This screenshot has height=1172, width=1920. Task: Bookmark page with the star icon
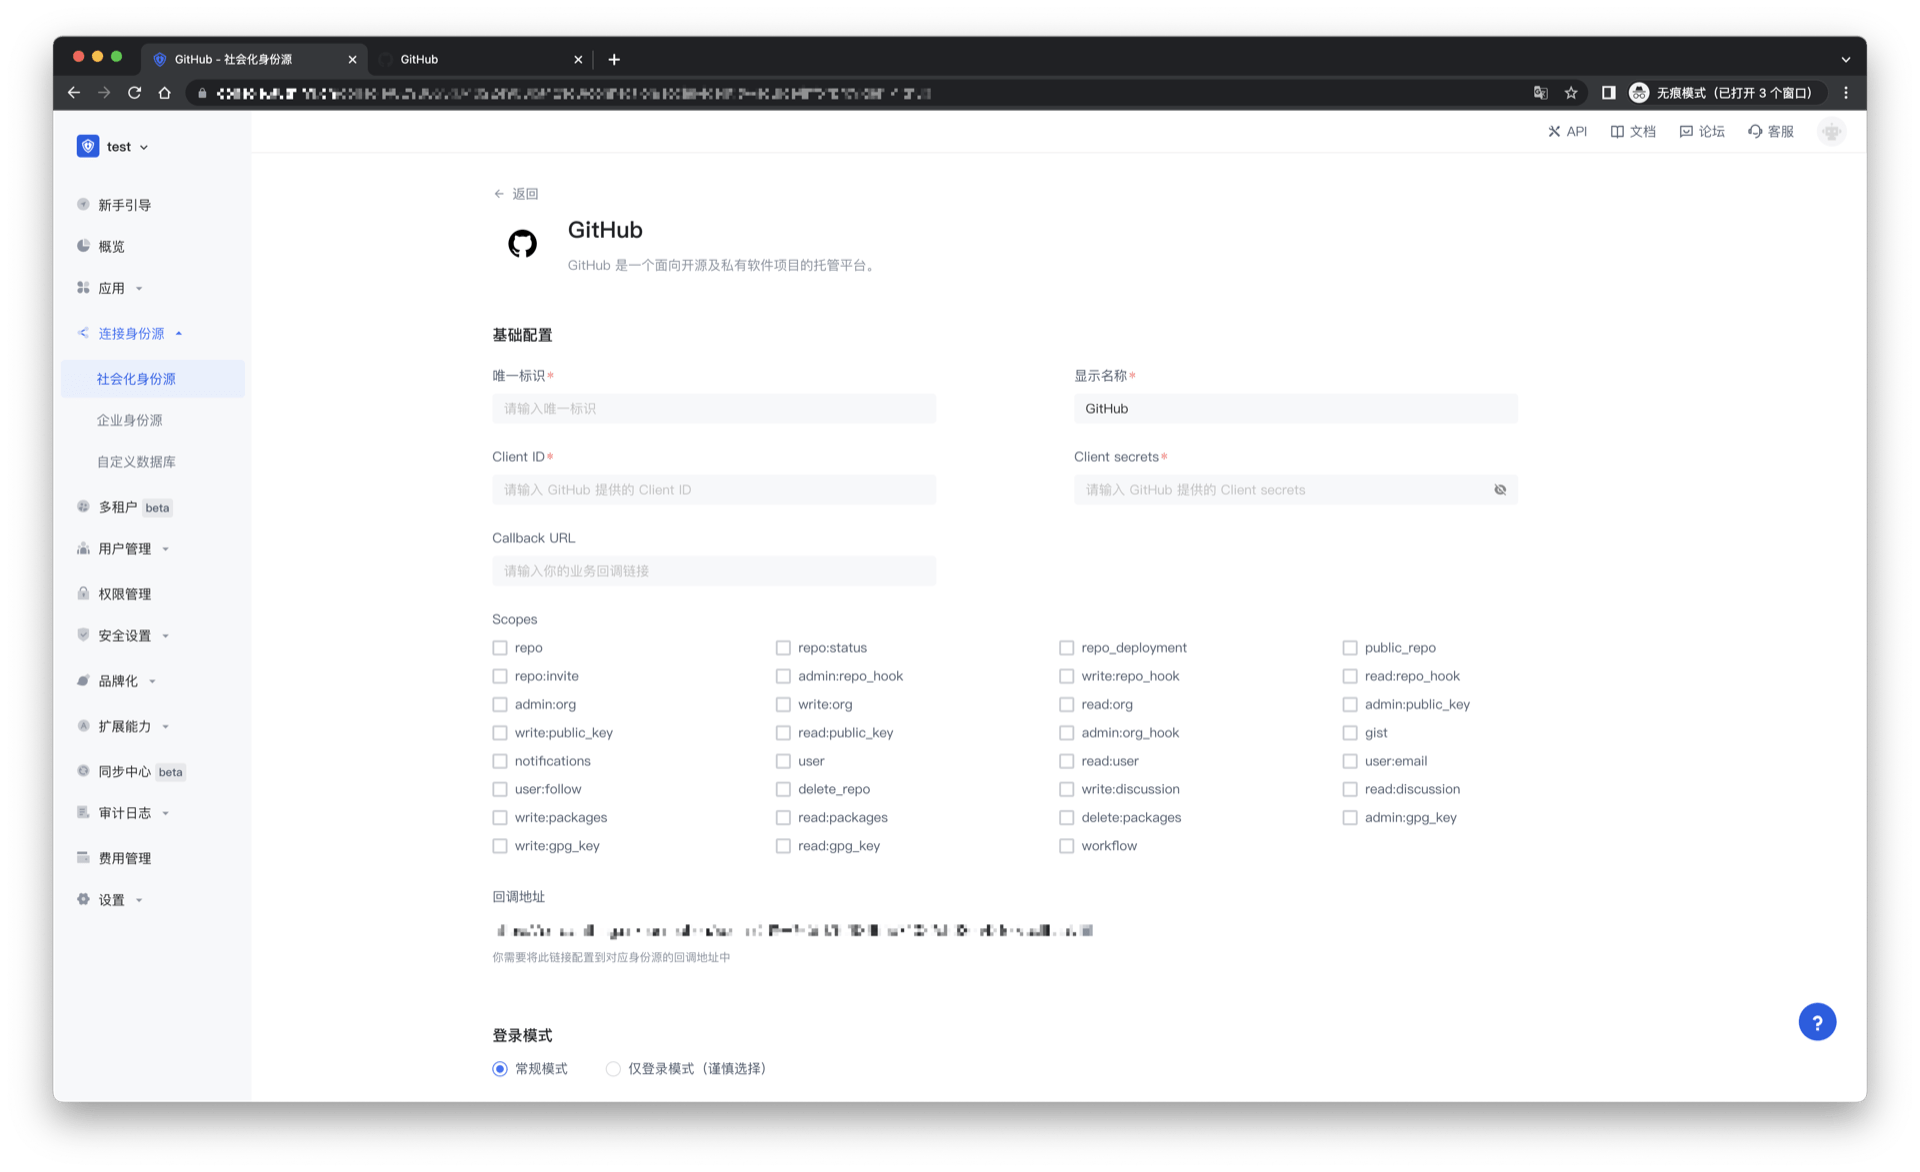pyautogui.click(x=1571, y=93)
